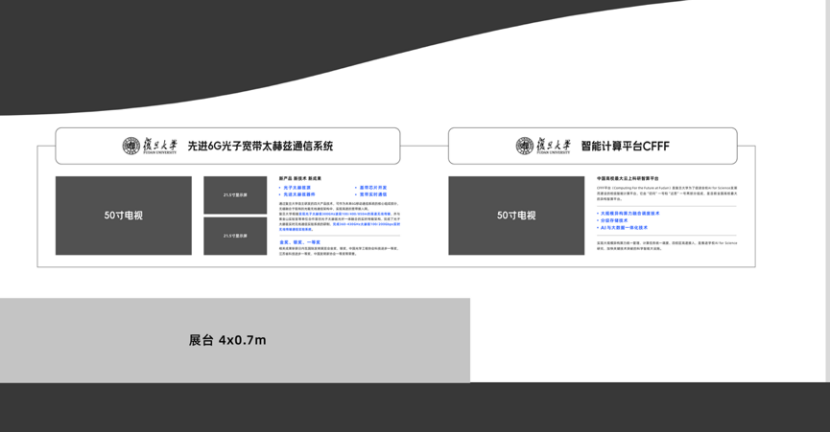This screenshot has width=830, height=432.
Task: Click the bullet 'AI与大数据一体化技术'
Action: [x=622, y=228]
